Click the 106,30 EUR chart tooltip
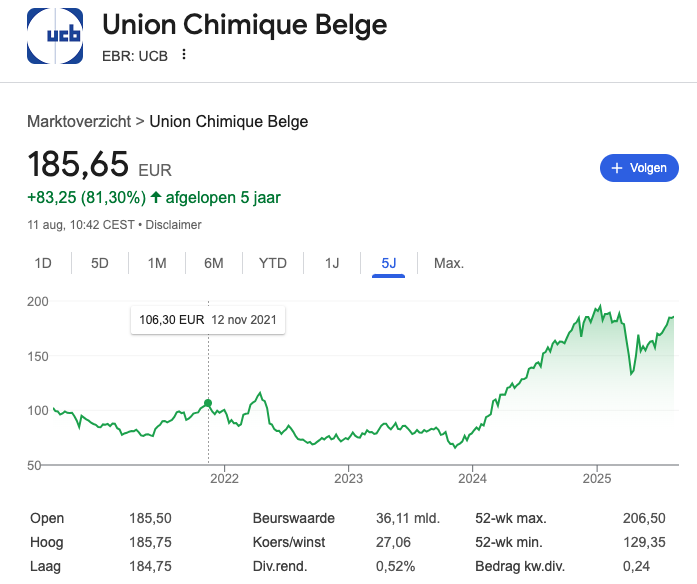The image size is (697, 584). [x=208, y=320]
